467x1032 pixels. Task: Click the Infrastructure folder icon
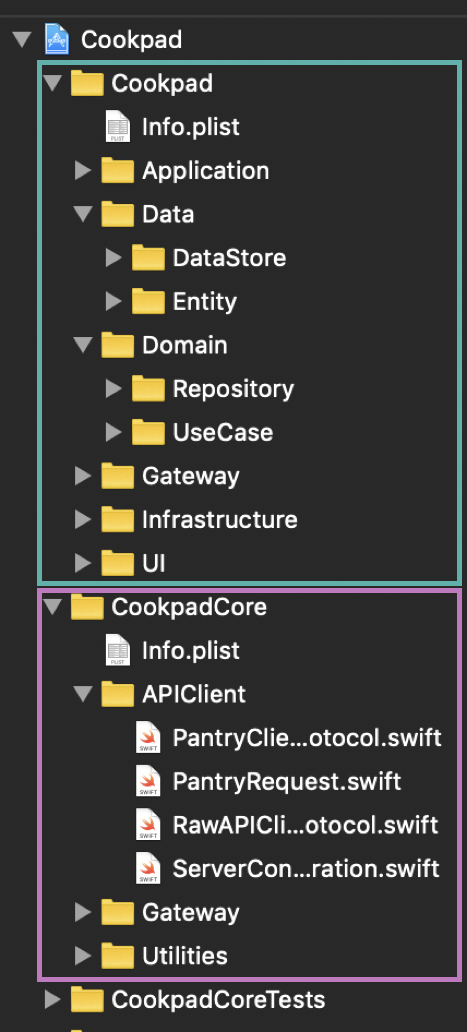tap(118, 519)
